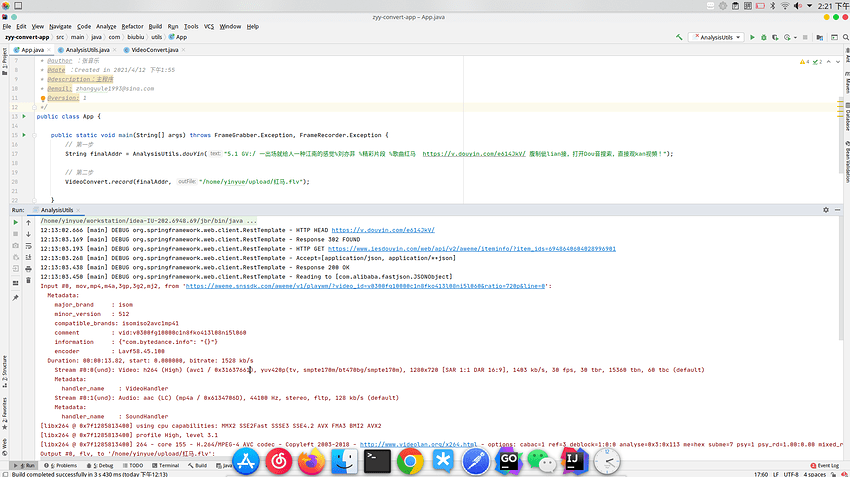Collapse the main method fold marker
Image resolution: width=850 pixels, height=477 pixels.
pos(34,136)
